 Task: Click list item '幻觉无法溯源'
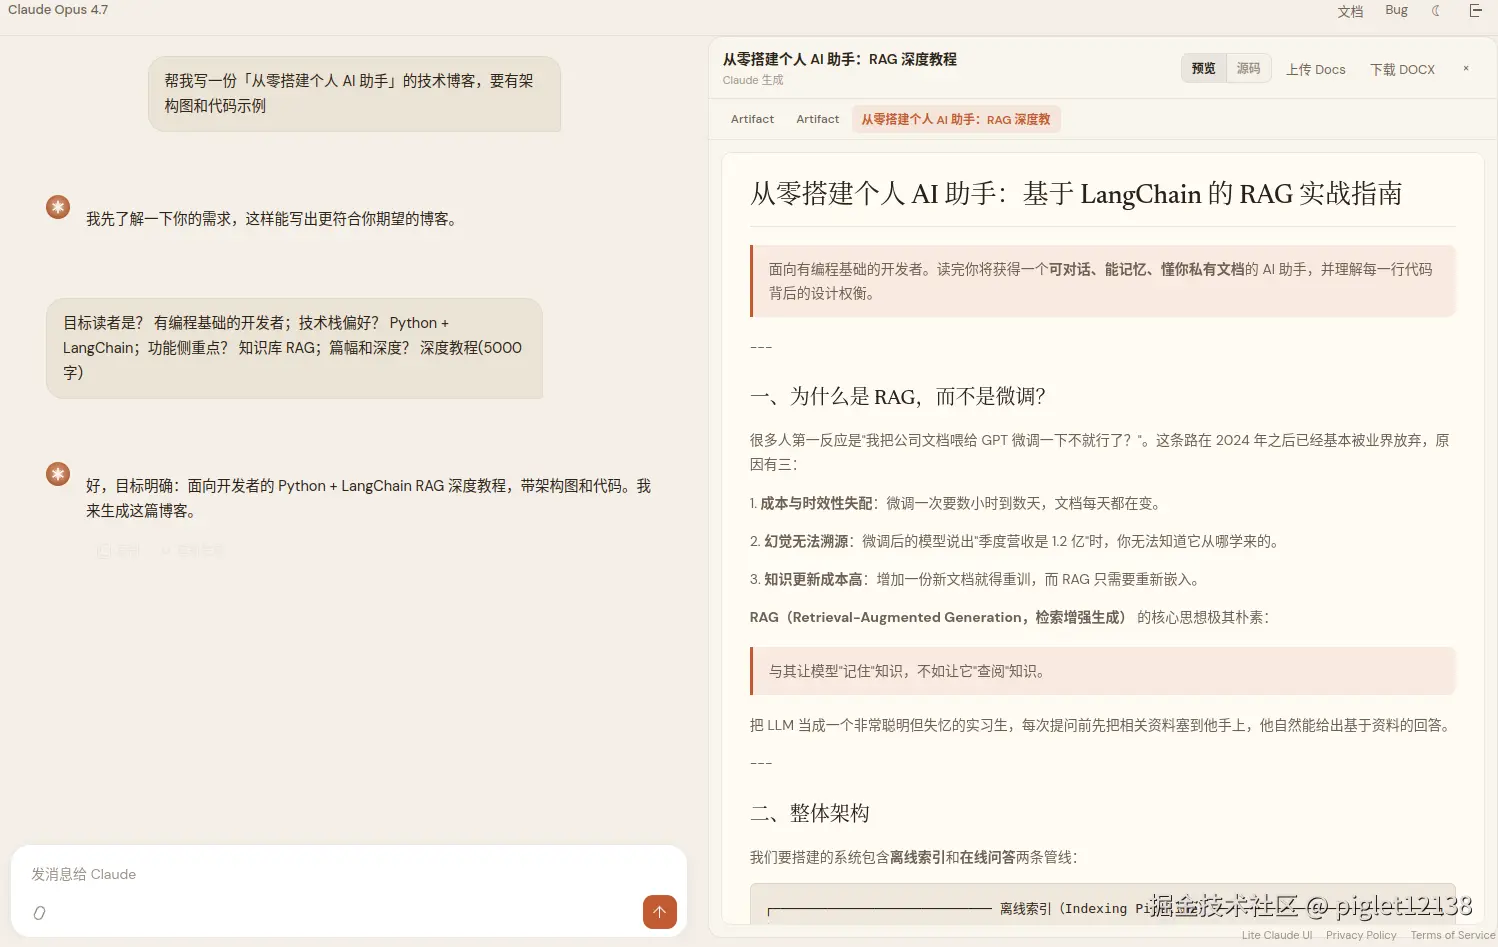[1015, 541]
